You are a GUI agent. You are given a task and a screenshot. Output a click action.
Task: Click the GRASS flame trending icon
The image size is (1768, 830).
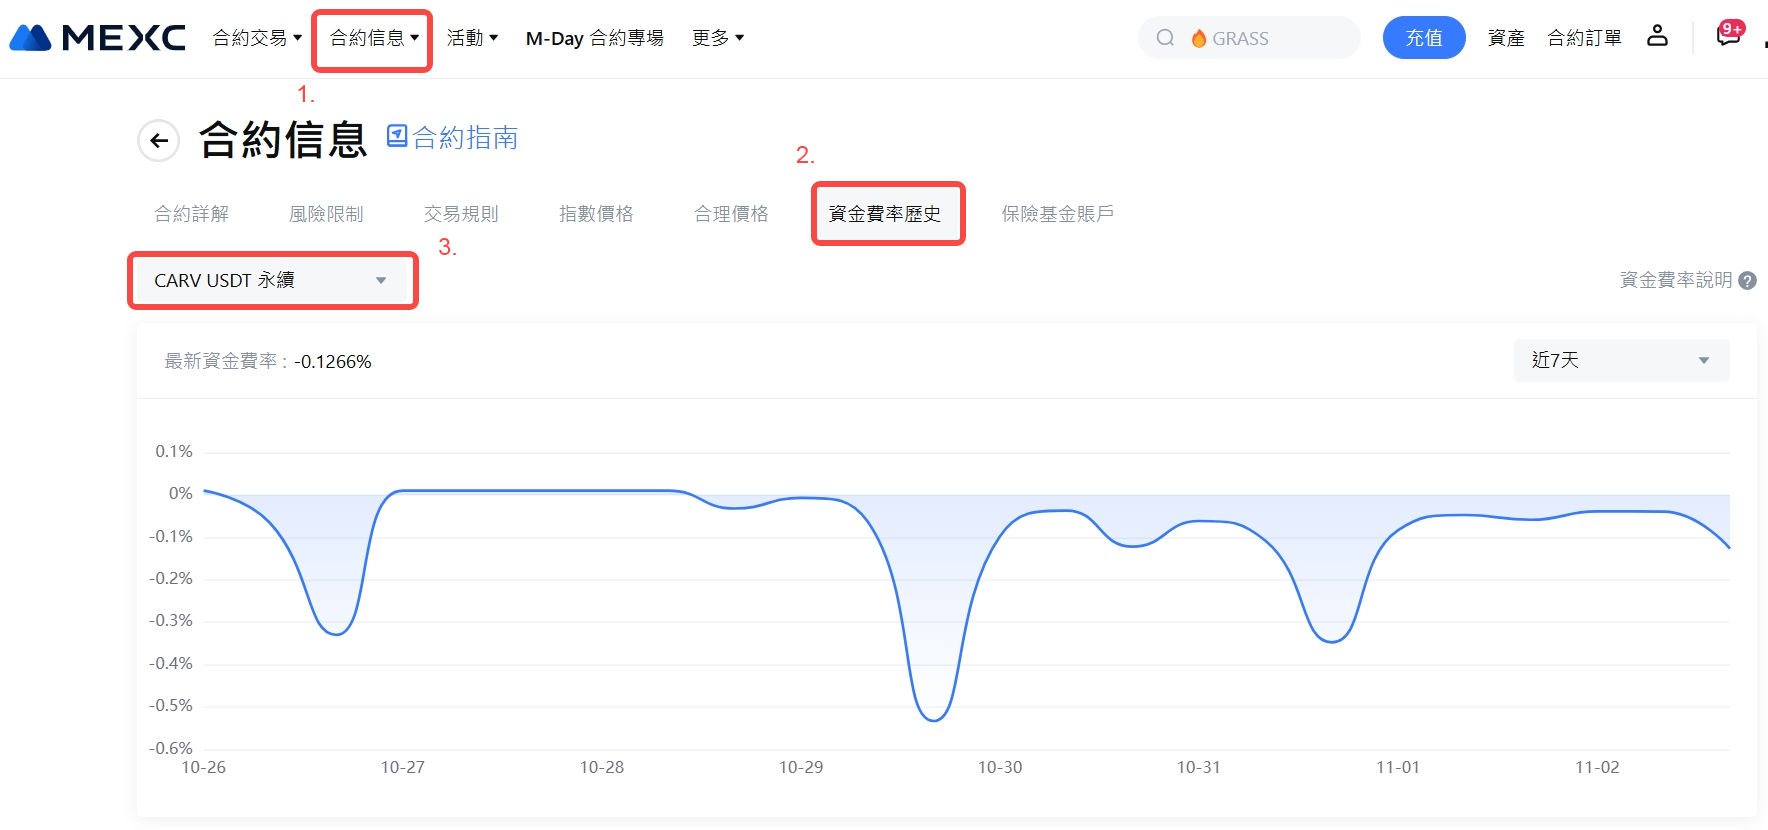pos(1198,38)
